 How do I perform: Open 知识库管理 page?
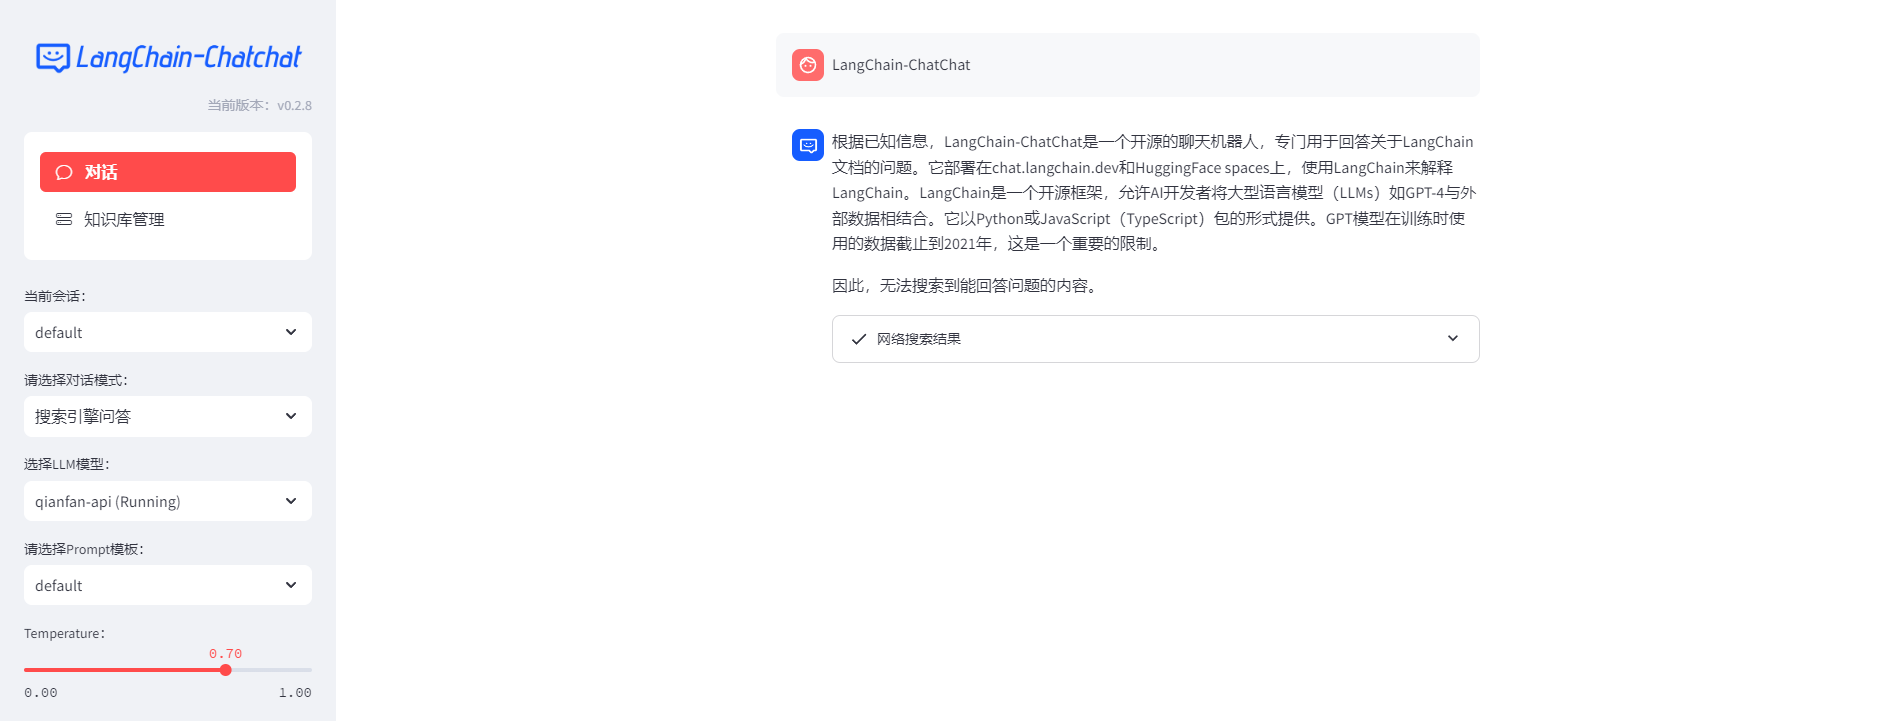pos(168,219)
